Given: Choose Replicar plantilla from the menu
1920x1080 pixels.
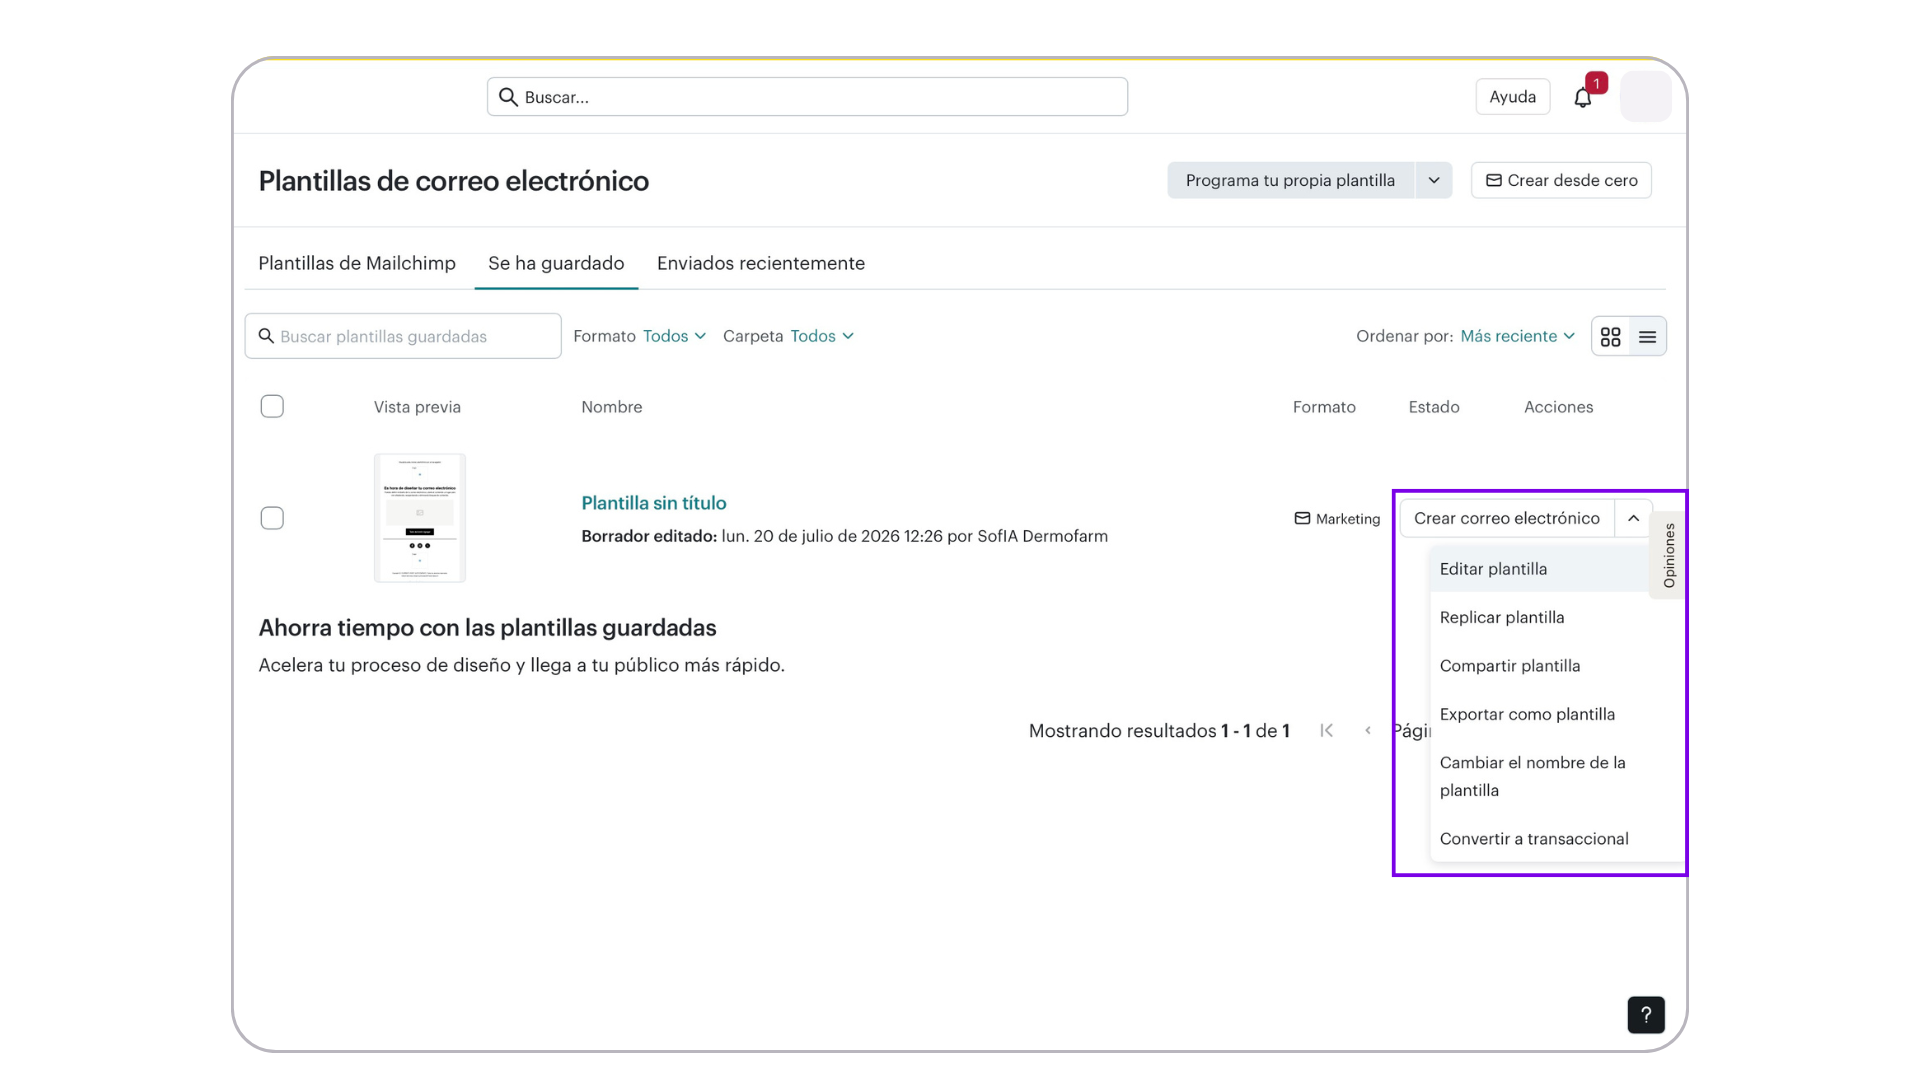Looking at the screenshot, I should 1557,618.
